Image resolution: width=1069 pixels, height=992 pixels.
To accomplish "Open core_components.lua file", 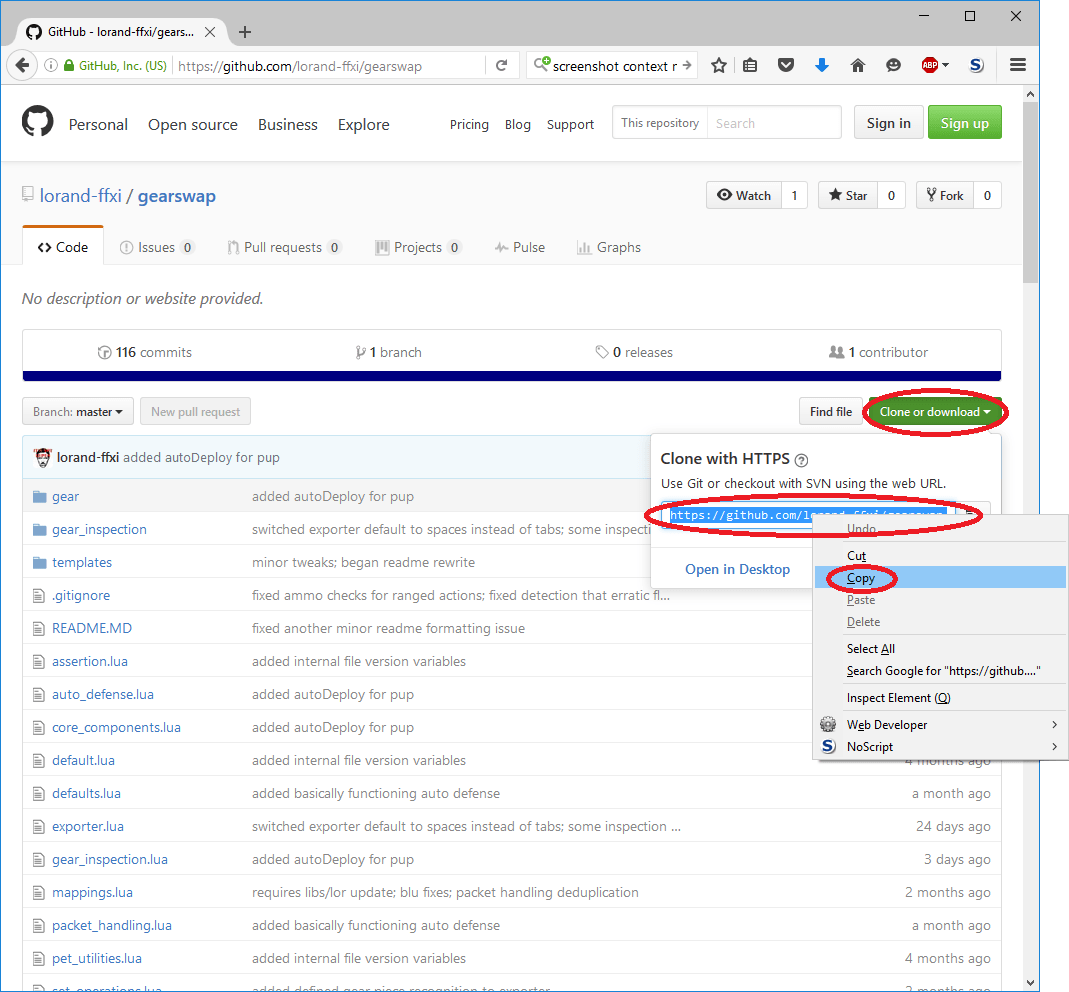I will pyautogui.click(x=117, y=727).
